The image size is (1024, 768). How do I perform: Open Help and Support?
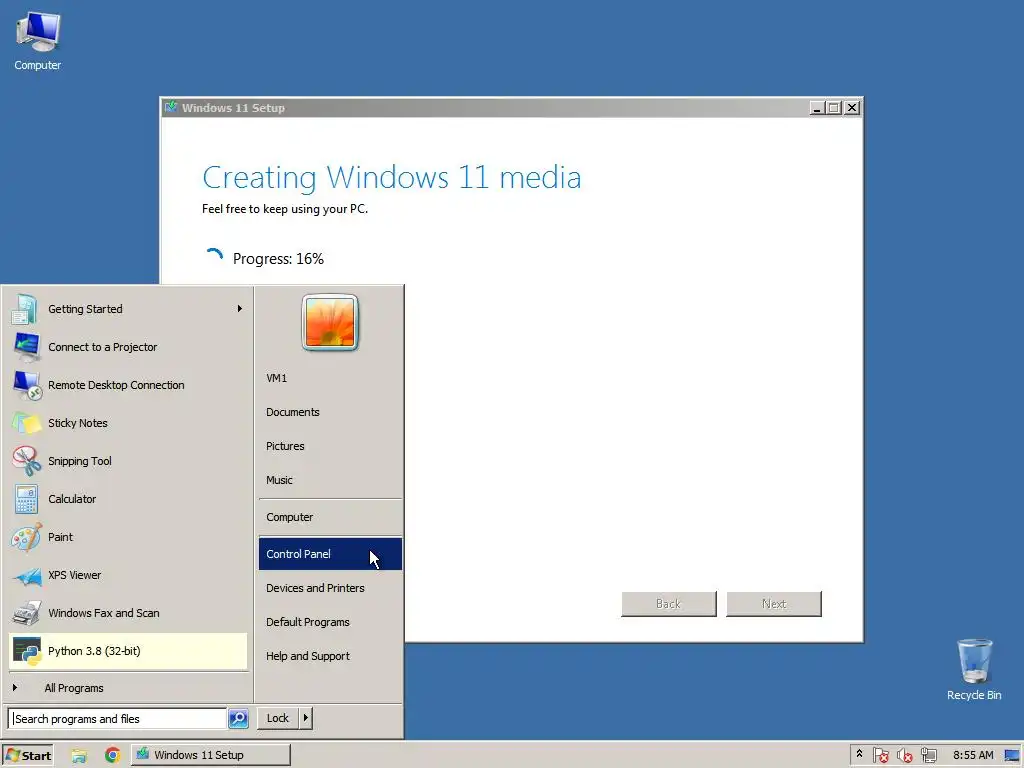click(330, 656)
